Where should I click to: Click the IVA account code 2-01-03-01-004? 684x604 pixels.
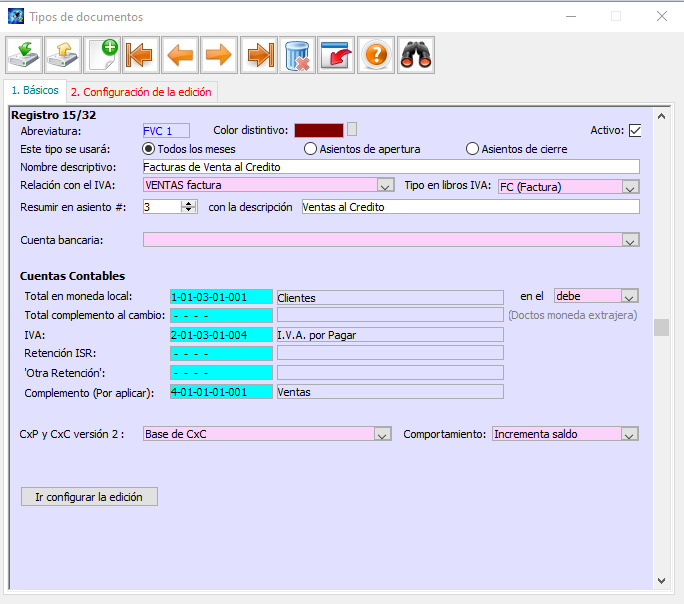pyautogui.click(x=221, y=335)
